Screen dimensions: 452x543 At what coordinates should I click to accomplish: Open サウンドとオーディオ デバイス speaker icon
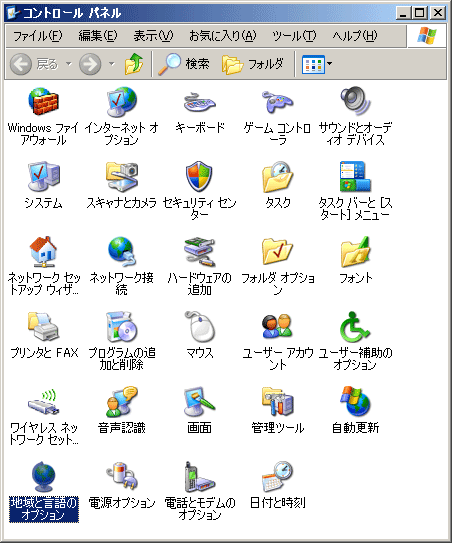point(356,101)
